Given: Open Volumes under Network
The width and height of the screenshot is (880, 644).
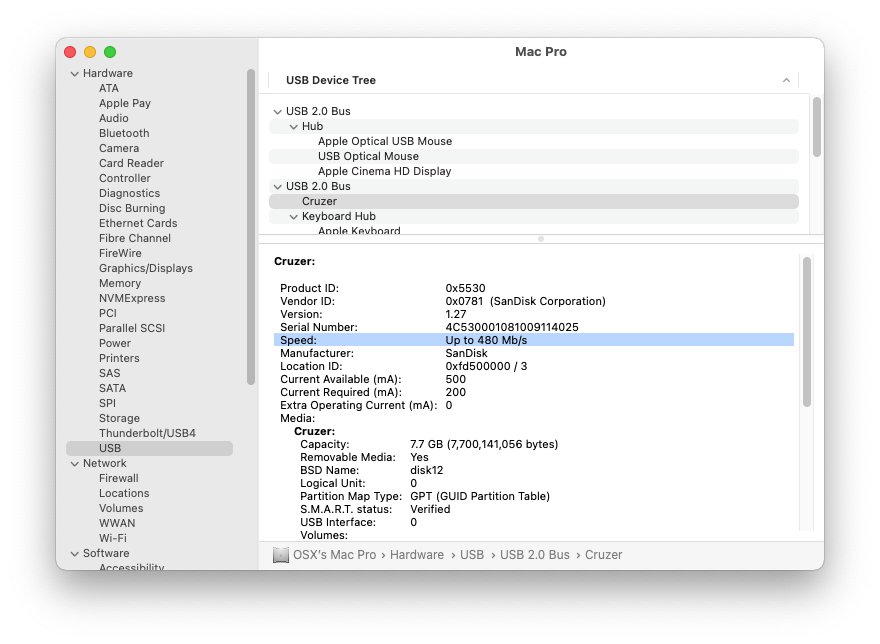Looking at the screenshot, I should 121,508.
